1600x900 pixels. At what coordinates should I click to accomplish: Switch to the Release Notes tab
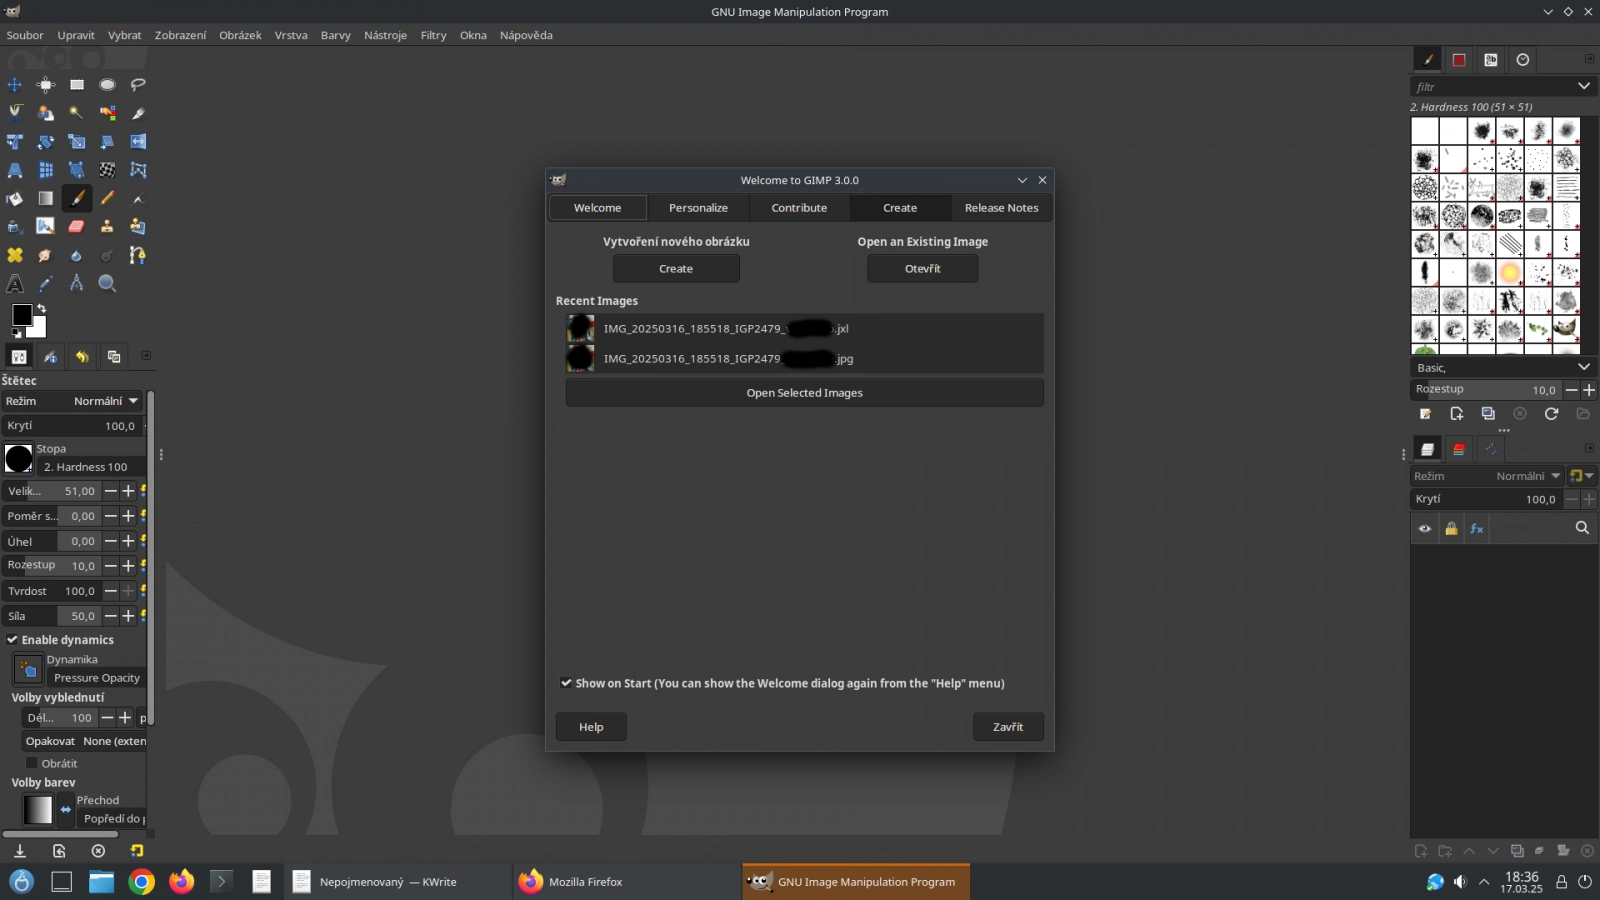coord(1001,208)
